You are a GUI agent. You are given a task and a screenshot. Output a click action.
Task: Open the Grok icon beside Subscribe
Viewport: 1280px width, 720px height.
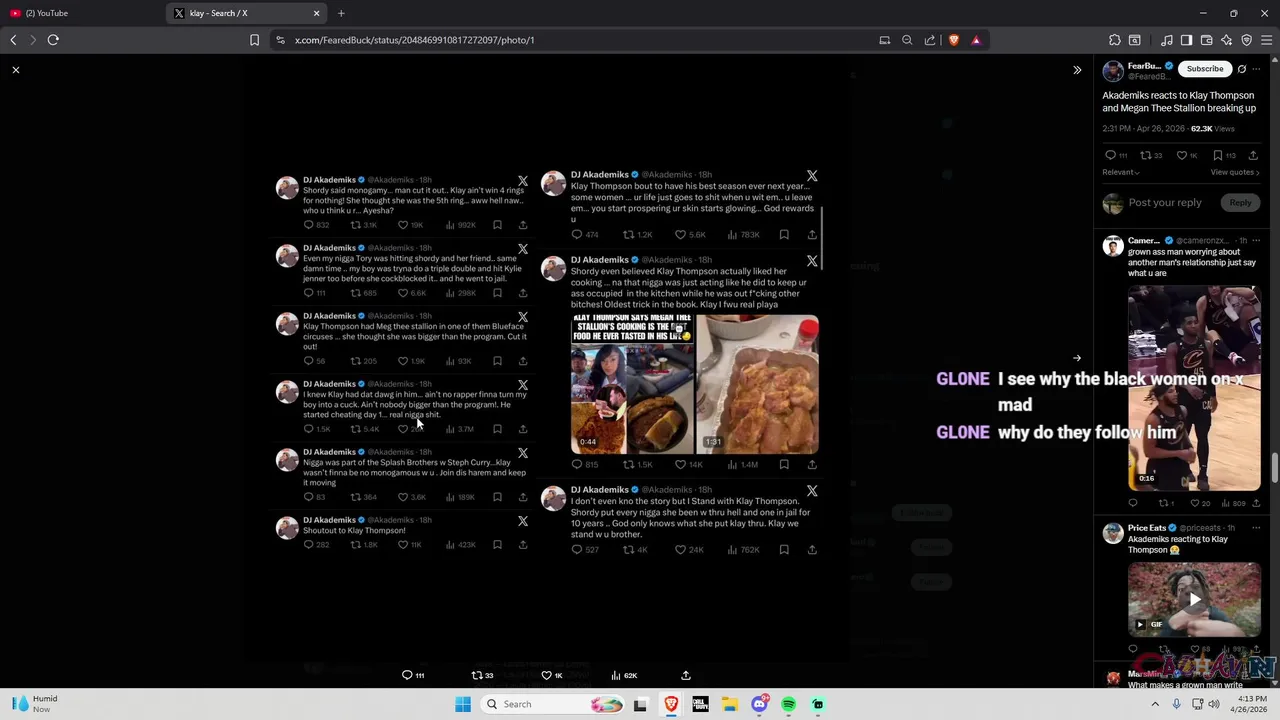[1242, 69]
